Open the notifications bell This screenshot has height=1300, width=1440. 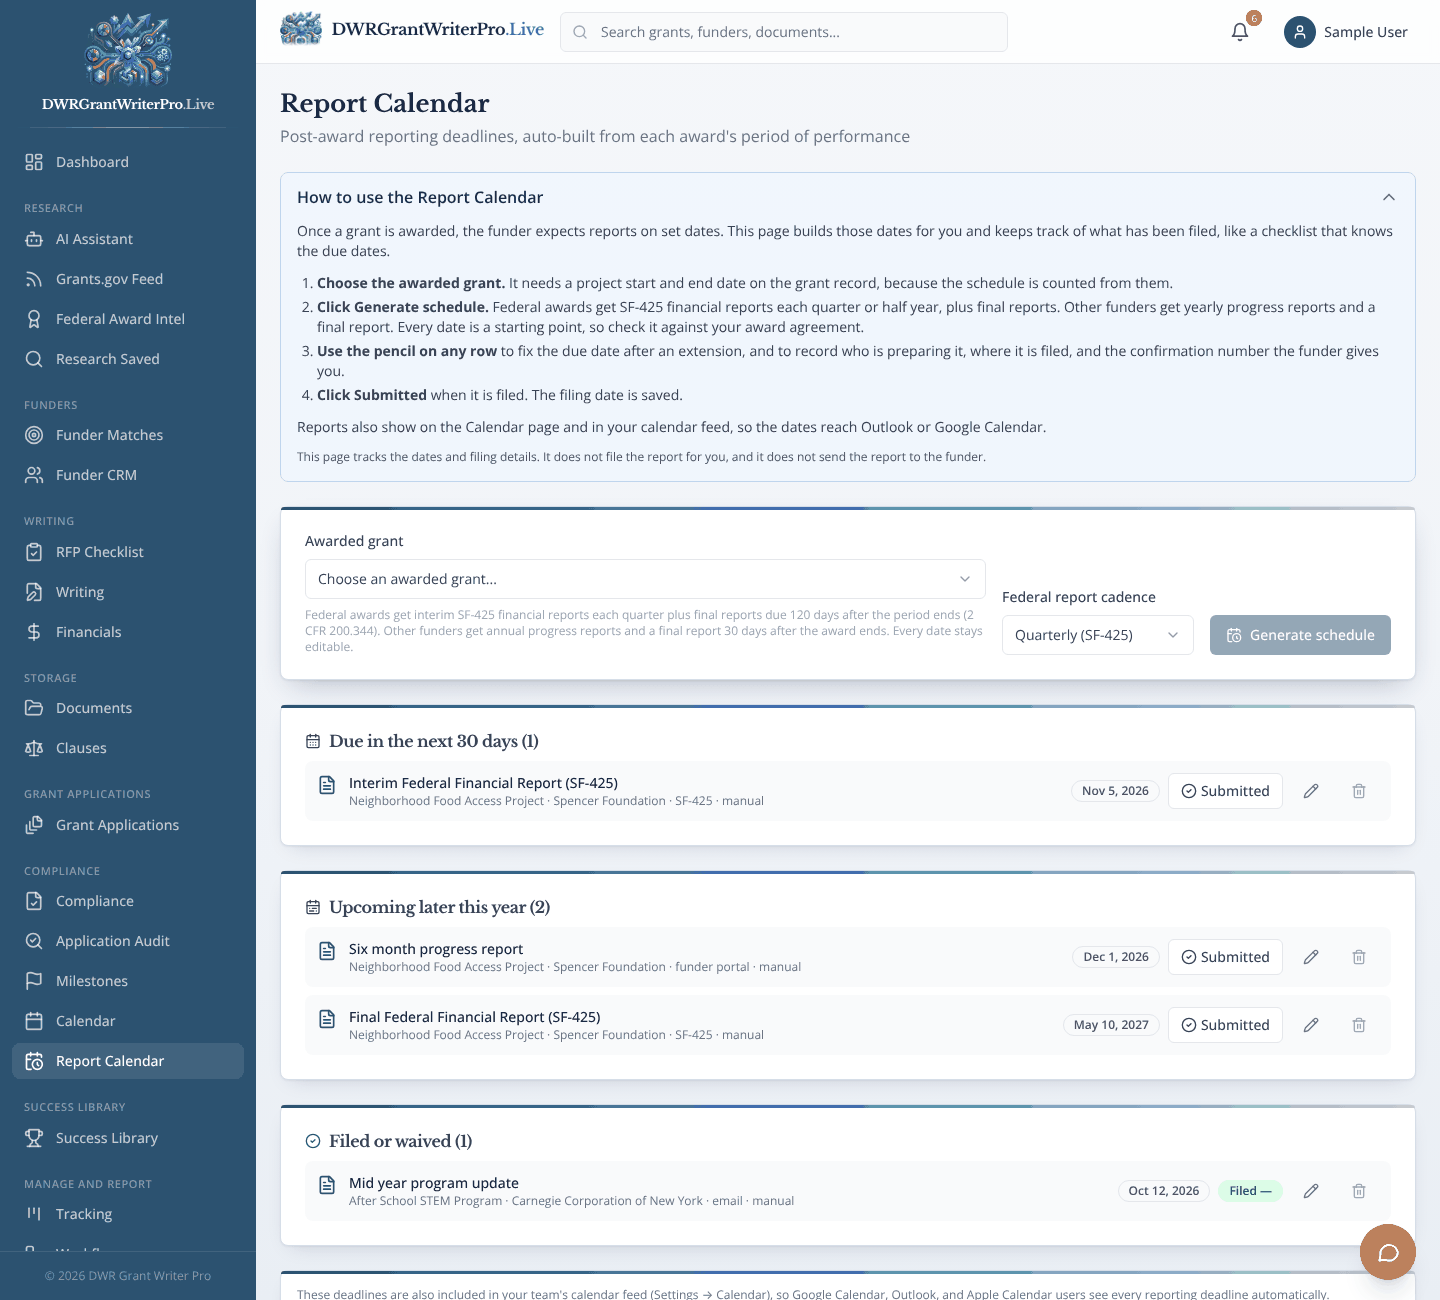point(1240,32)
